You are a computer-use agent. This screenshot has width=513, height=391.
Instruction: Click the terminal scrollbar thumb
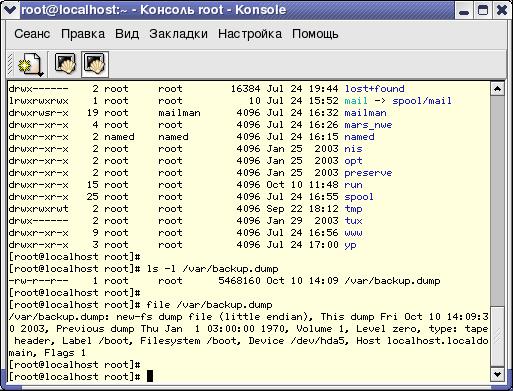(497, 335)
